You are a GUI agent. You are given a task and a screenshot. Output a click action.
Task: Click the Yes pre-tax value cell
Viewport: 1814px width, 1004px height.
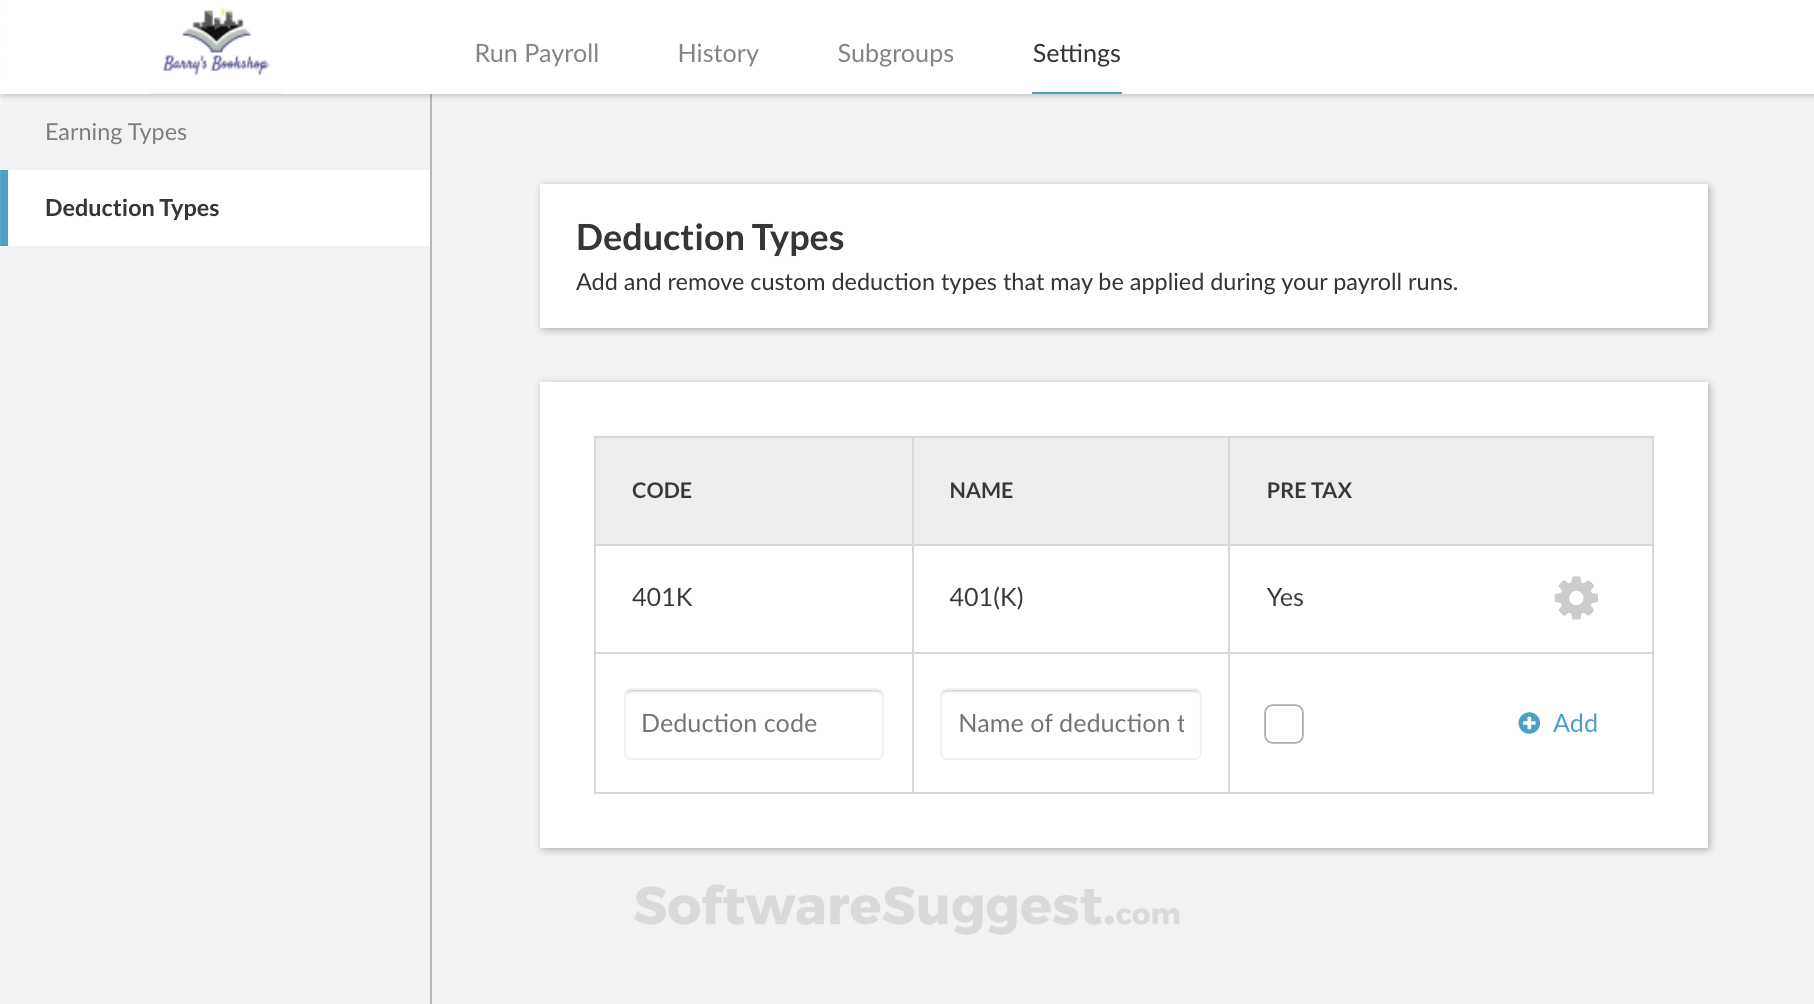[x=1285, y=598]
